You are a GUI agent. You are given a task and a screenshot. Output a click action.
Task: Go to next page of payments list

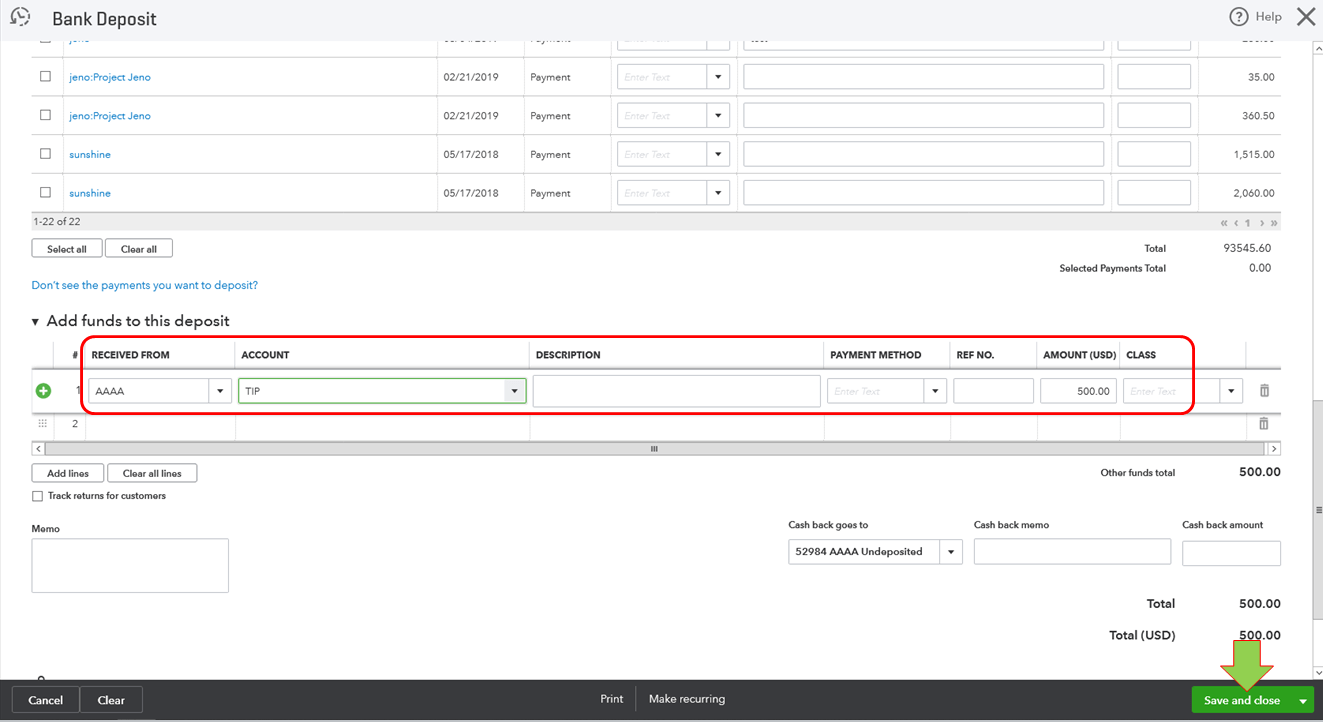pyautogui.click(x=1262, y=223)
